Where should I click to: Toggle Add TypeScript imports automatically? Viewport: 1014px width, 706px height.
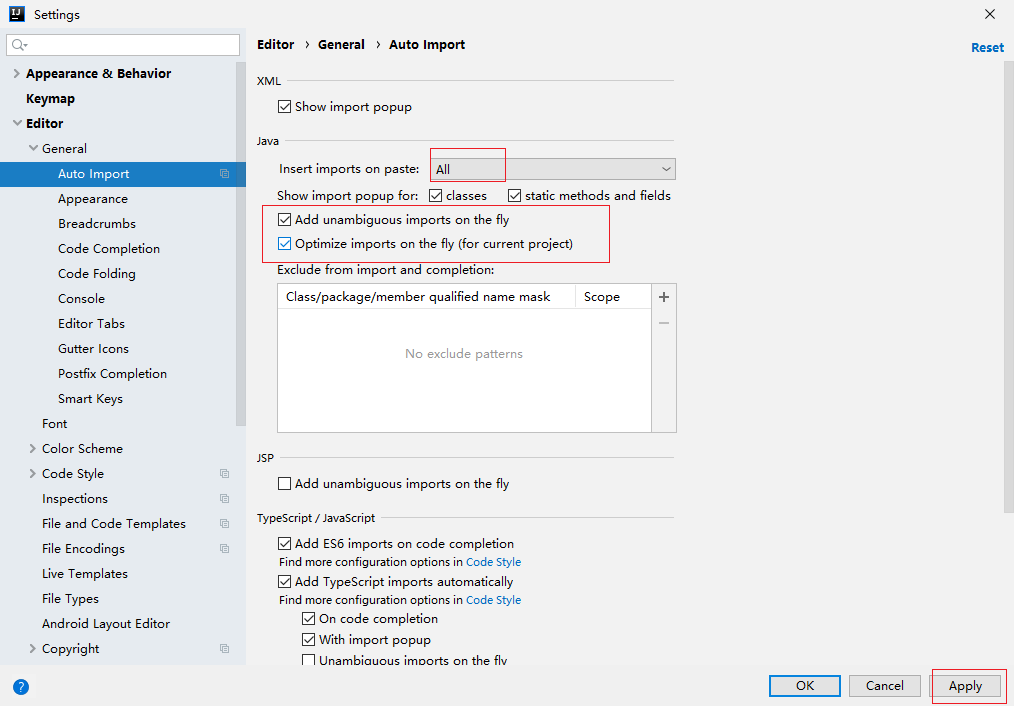point(285,582)
